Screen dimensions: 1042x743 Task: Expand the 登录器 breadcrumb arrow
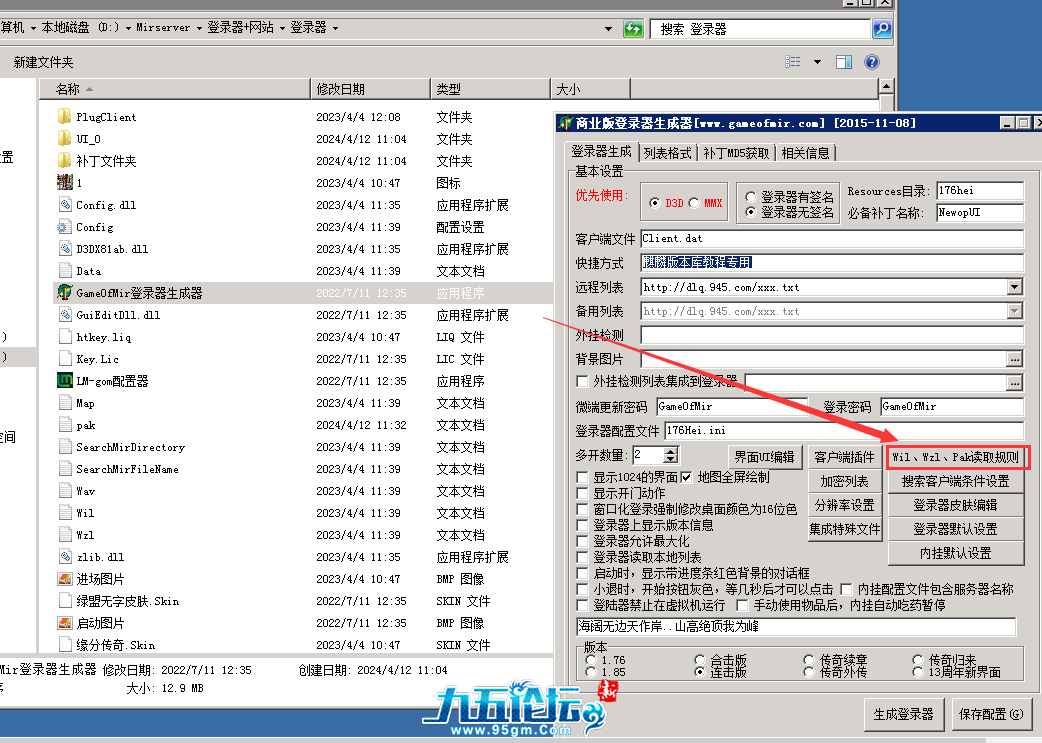coord(335,28)
